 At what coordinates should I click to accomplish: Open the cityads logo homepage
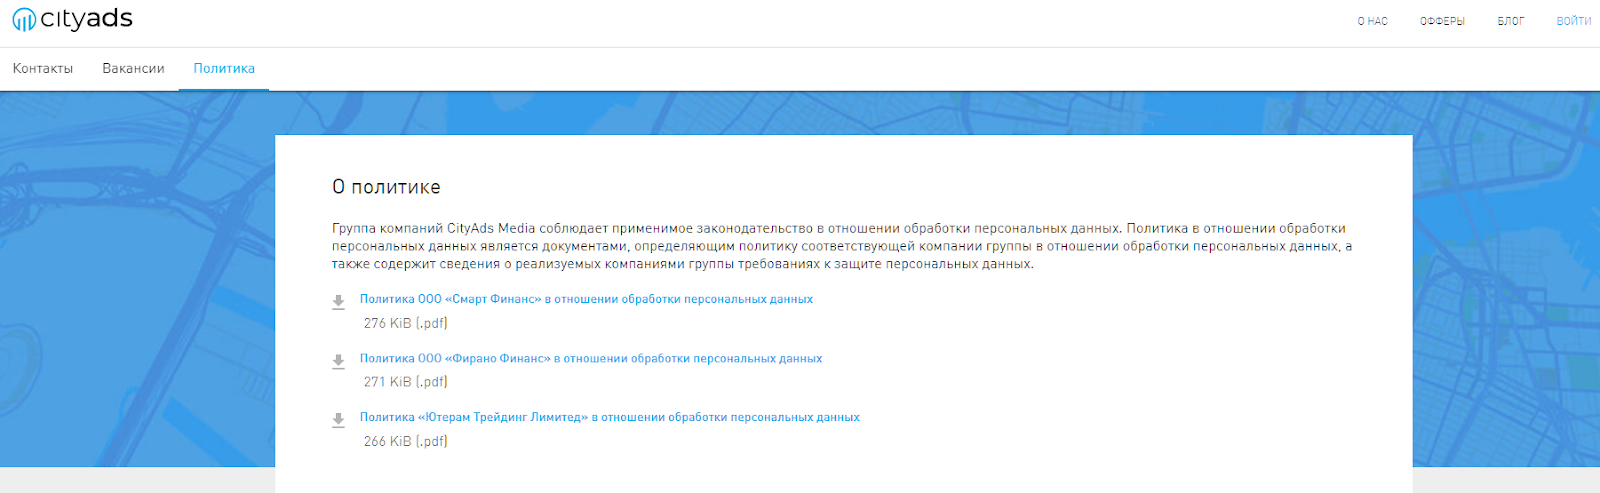72,19
